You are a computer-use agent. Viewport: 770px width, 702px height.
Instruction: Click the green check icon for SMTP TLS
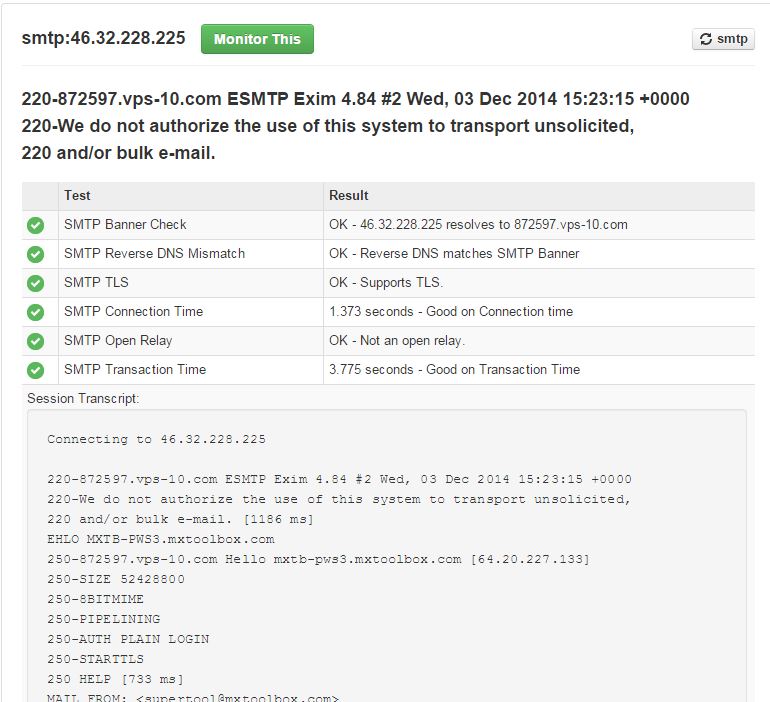pos(36,283)
